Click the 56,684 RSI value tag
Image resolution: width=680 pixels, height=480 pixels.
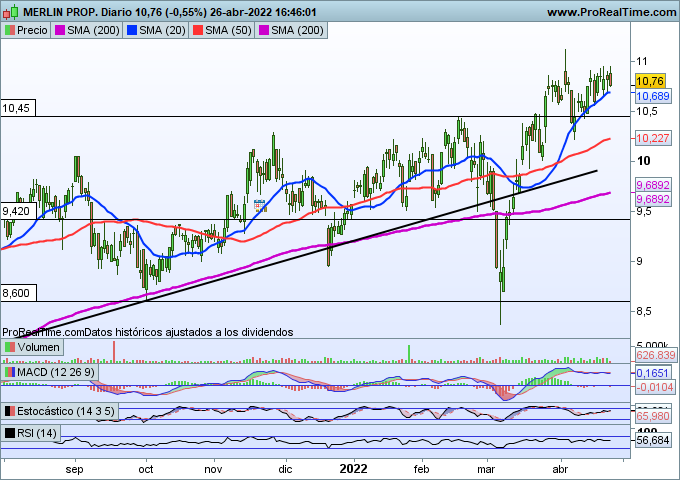[653, 441]
